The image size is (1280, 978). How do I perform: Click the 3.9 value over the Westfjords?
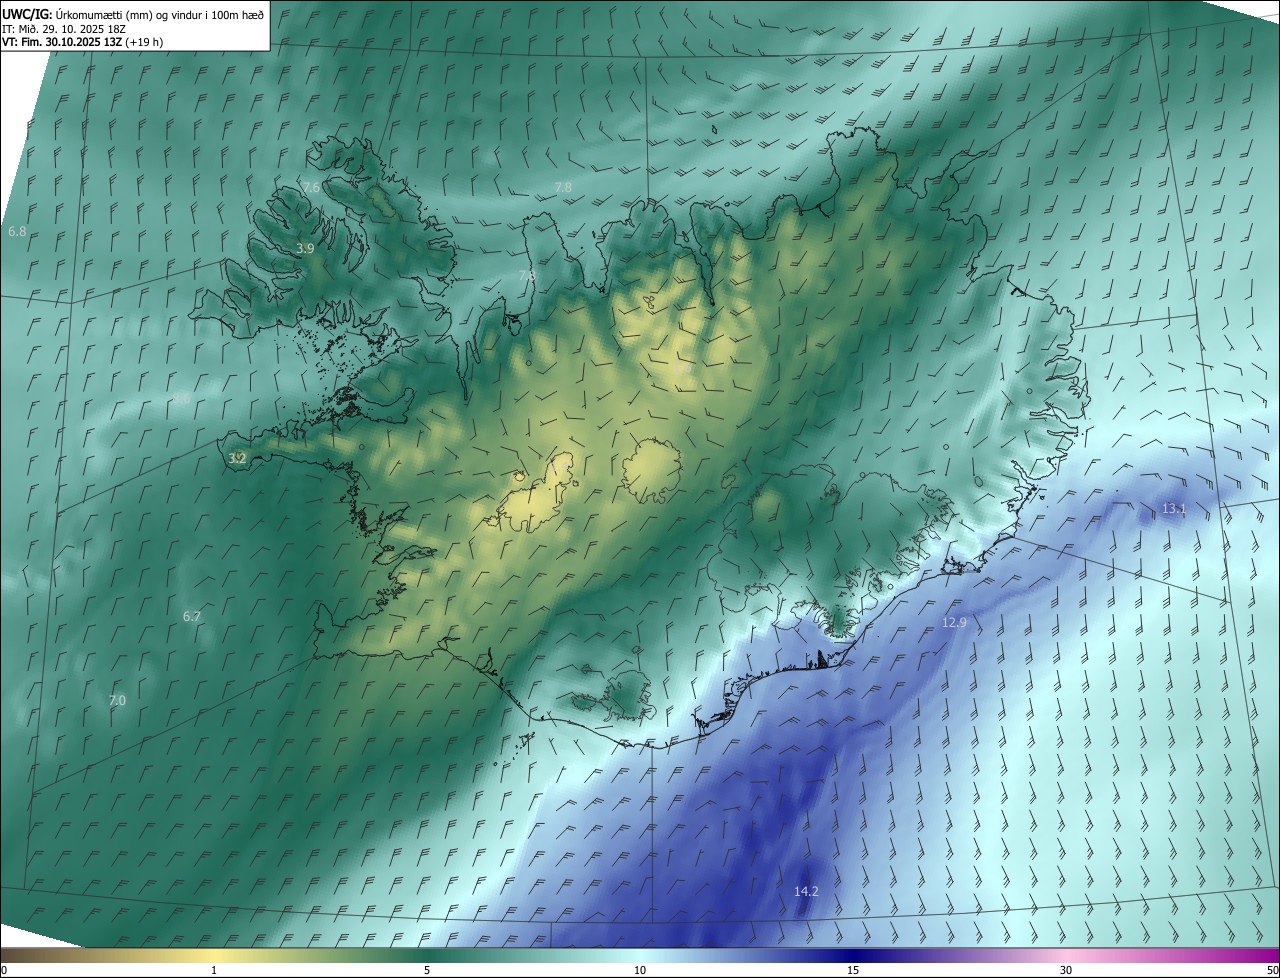tap(305, 248)
